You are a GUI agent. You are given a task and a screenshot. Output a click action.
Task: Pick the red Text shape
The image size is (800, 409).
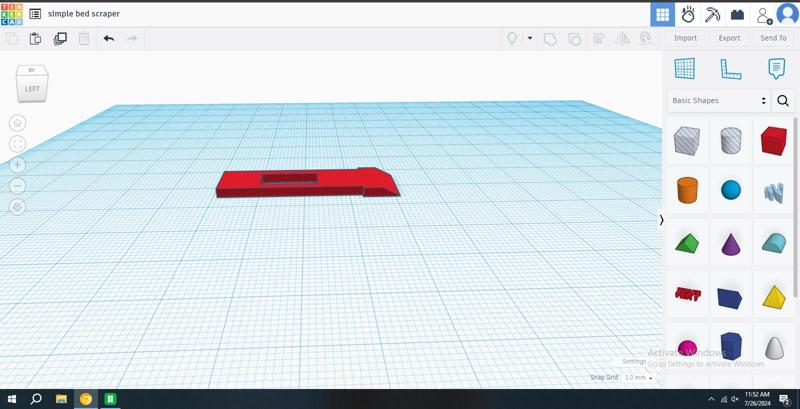tap(687, 294)
